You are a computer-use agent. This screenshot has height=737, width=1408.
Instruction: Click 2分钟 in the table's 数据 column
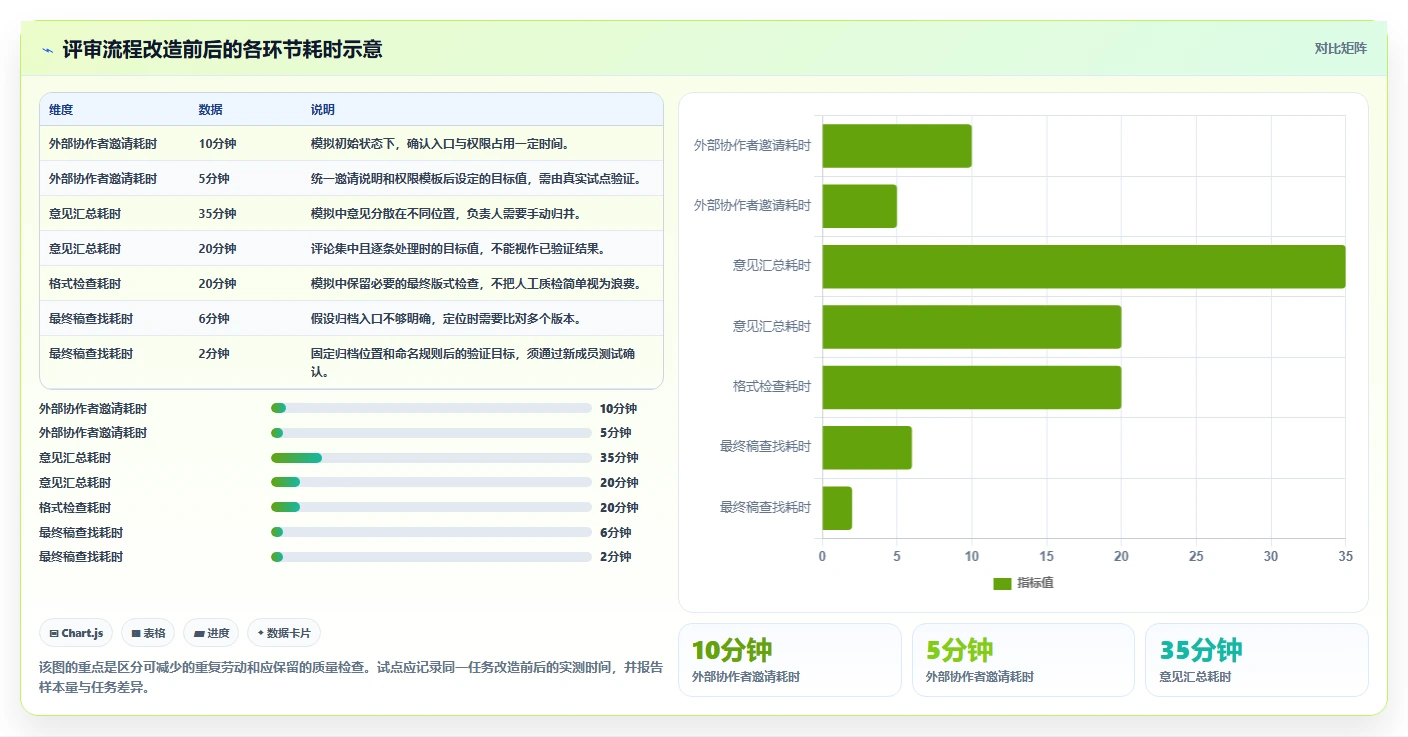point(213,353)
